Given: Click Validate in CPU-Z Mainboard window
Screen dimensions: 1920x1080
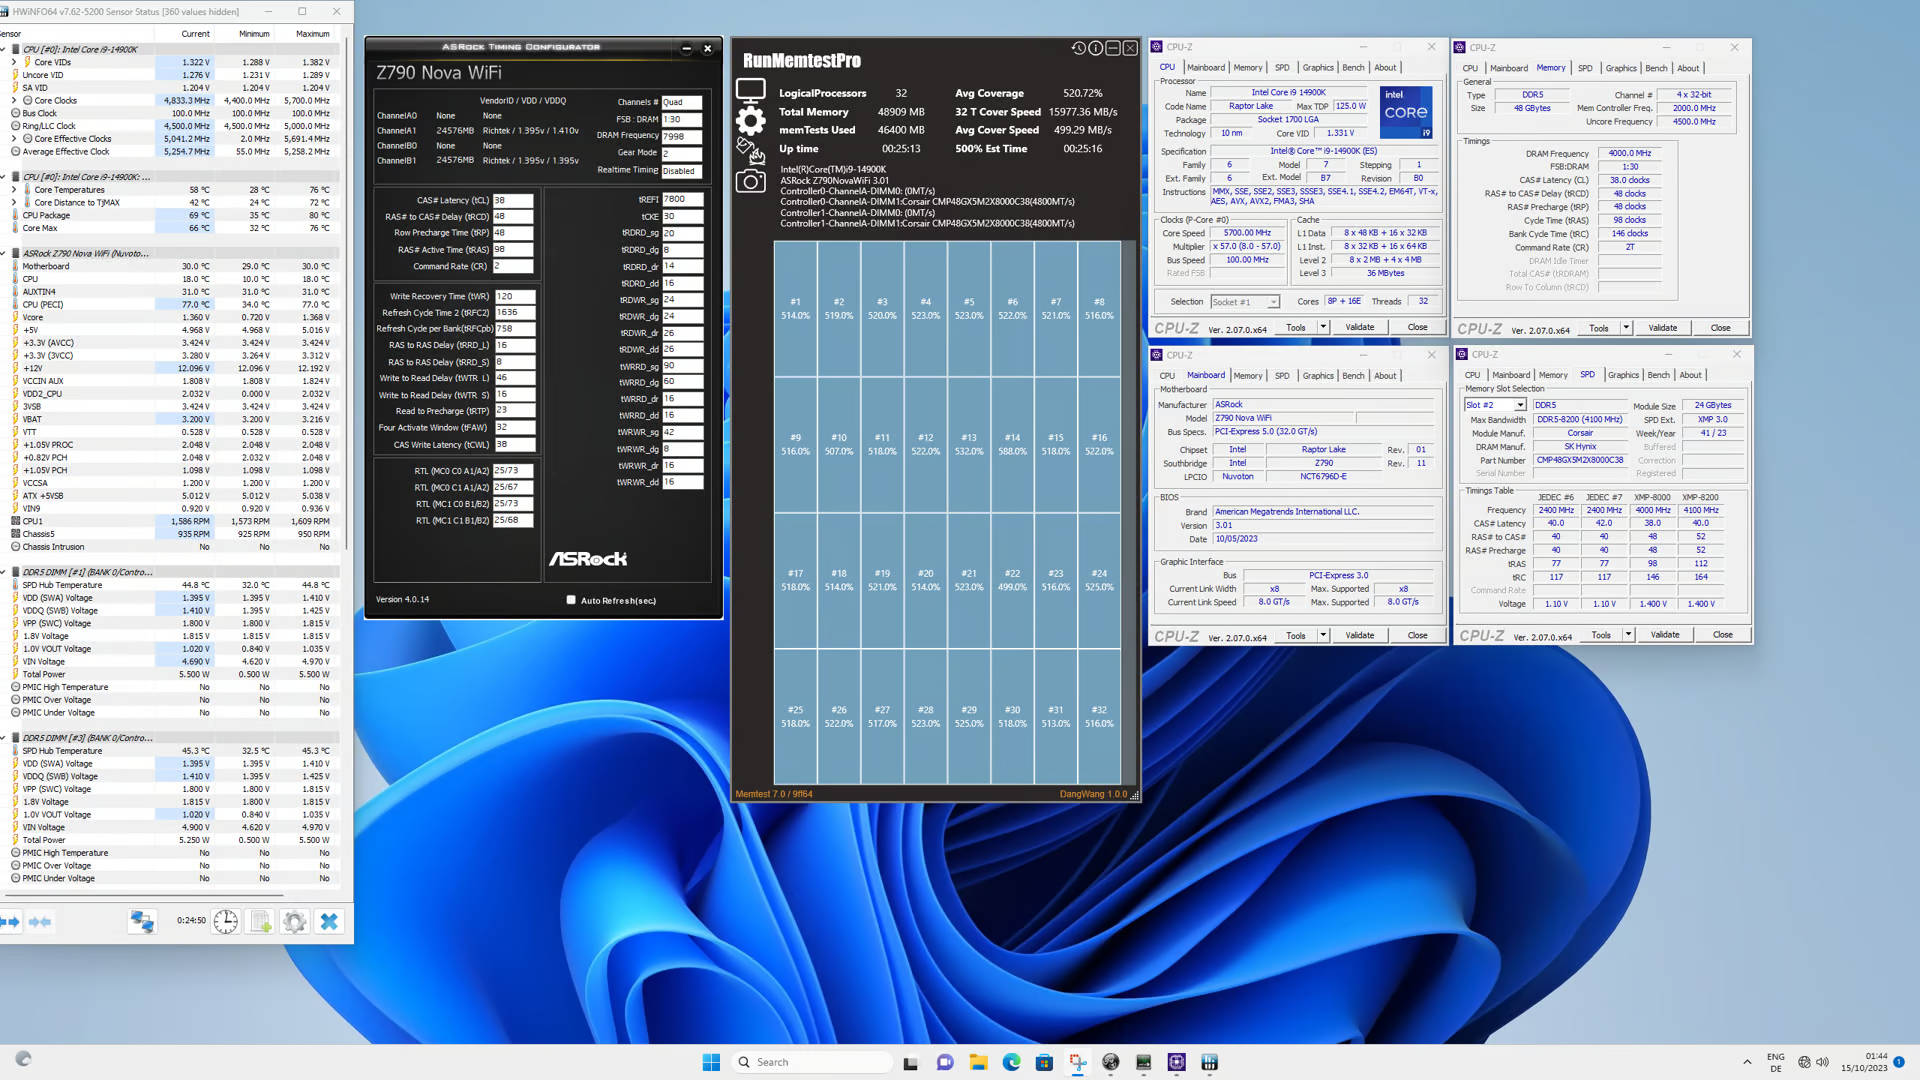Looking at the screenshot, I should [1359, 635].
